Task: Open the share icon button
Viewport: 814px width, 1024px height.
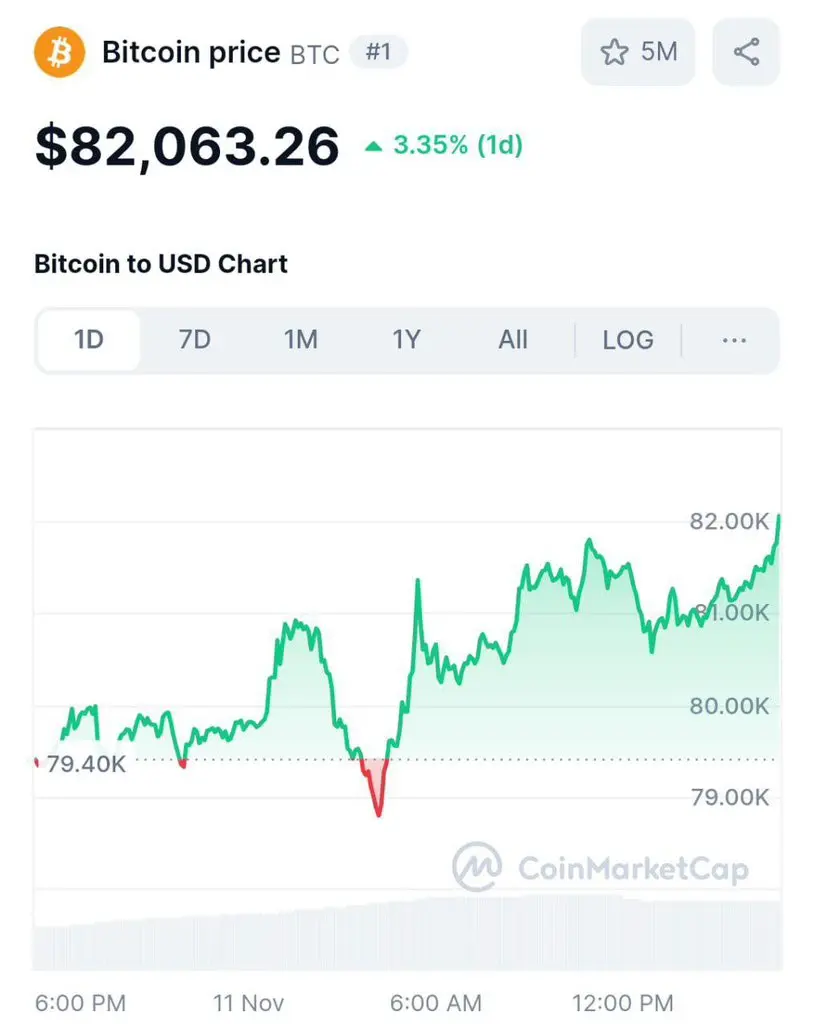Action: click(746, 52)
